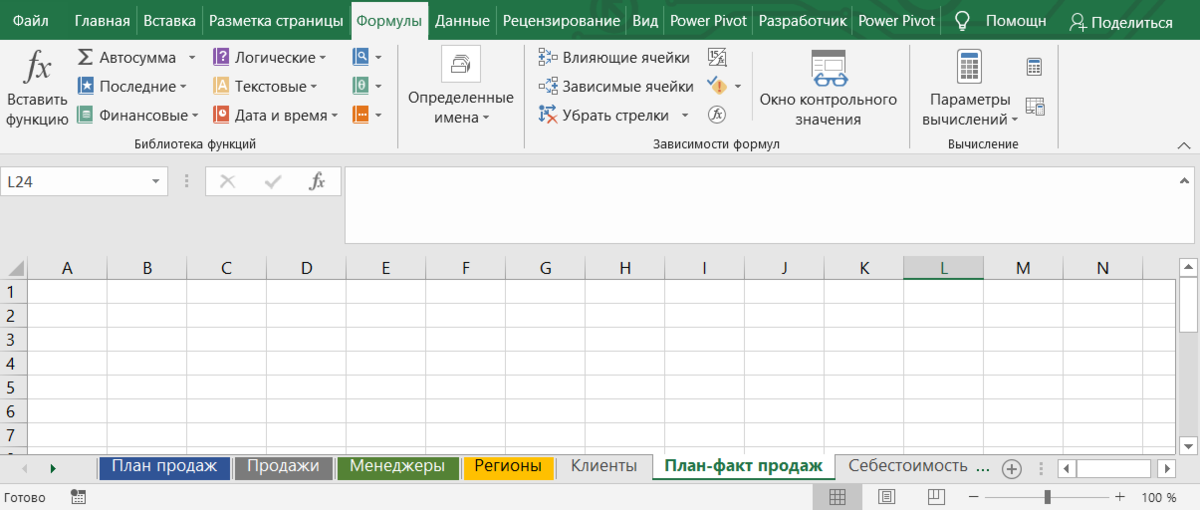
Task: Open the Логические functions library
Action: click(270, 58)
